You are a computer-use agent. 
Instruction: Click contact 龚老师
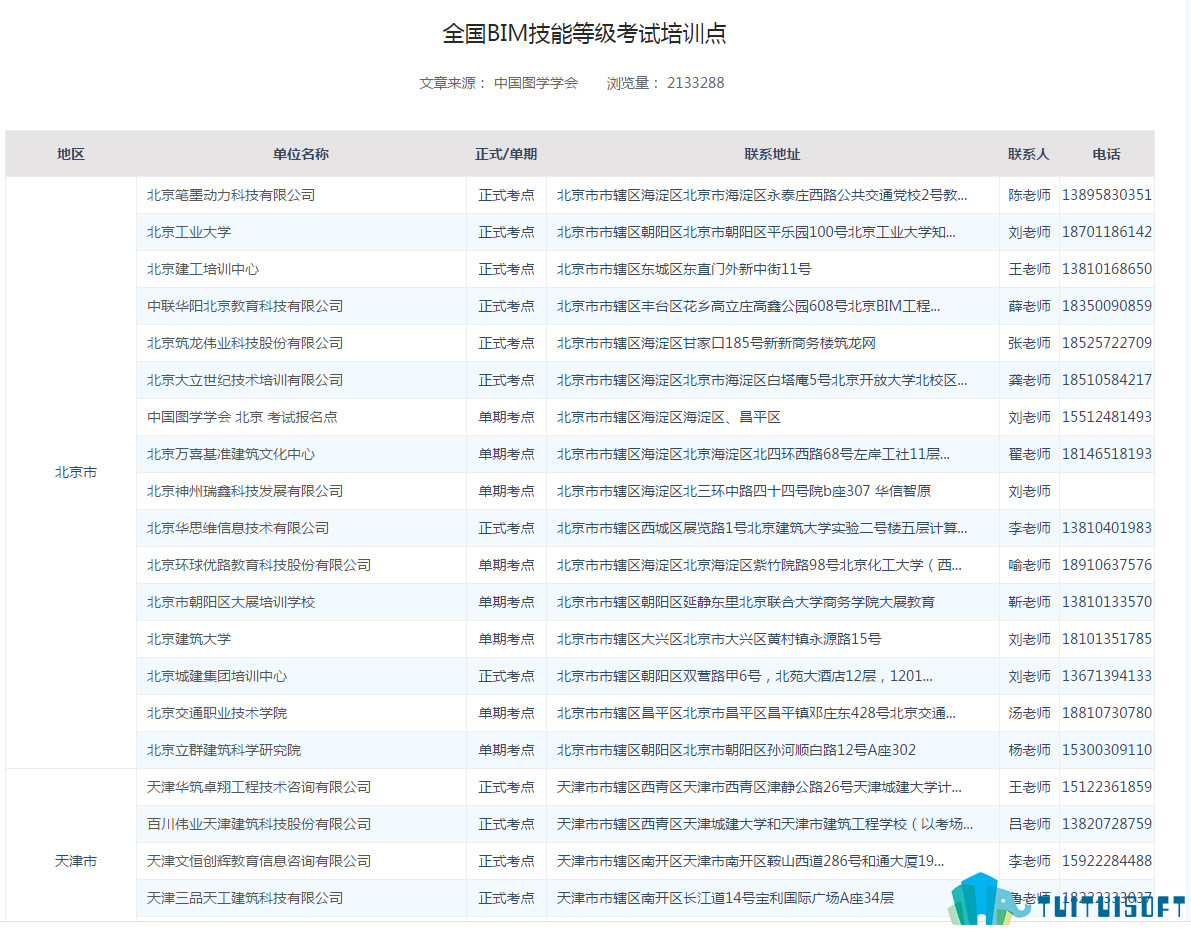tap(1029, 380)
